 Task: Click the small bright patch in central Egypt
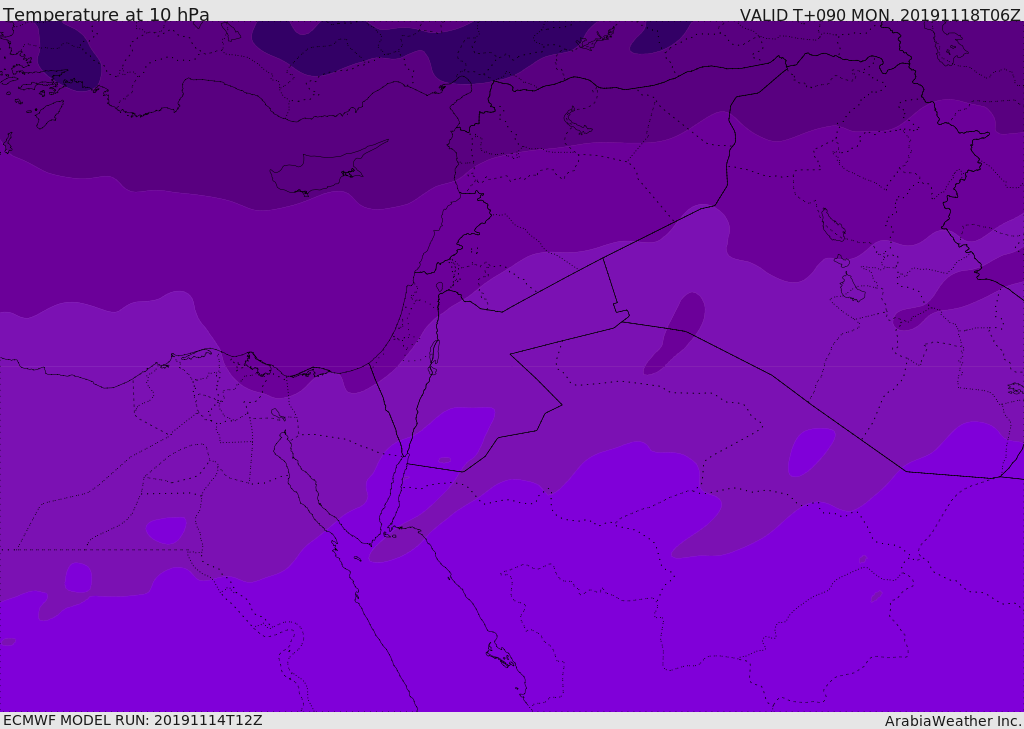[x=166, y=529]
